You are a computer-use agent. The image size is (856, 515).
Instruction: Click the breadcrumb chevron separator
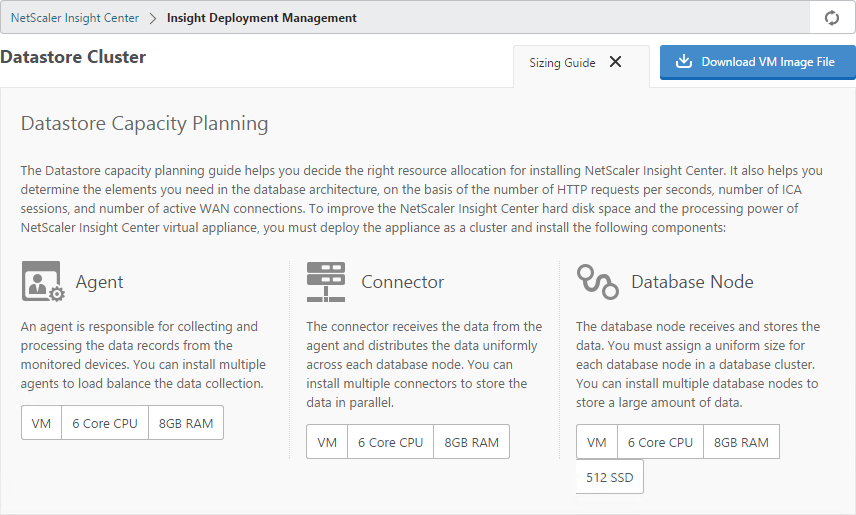coord(153,19)
